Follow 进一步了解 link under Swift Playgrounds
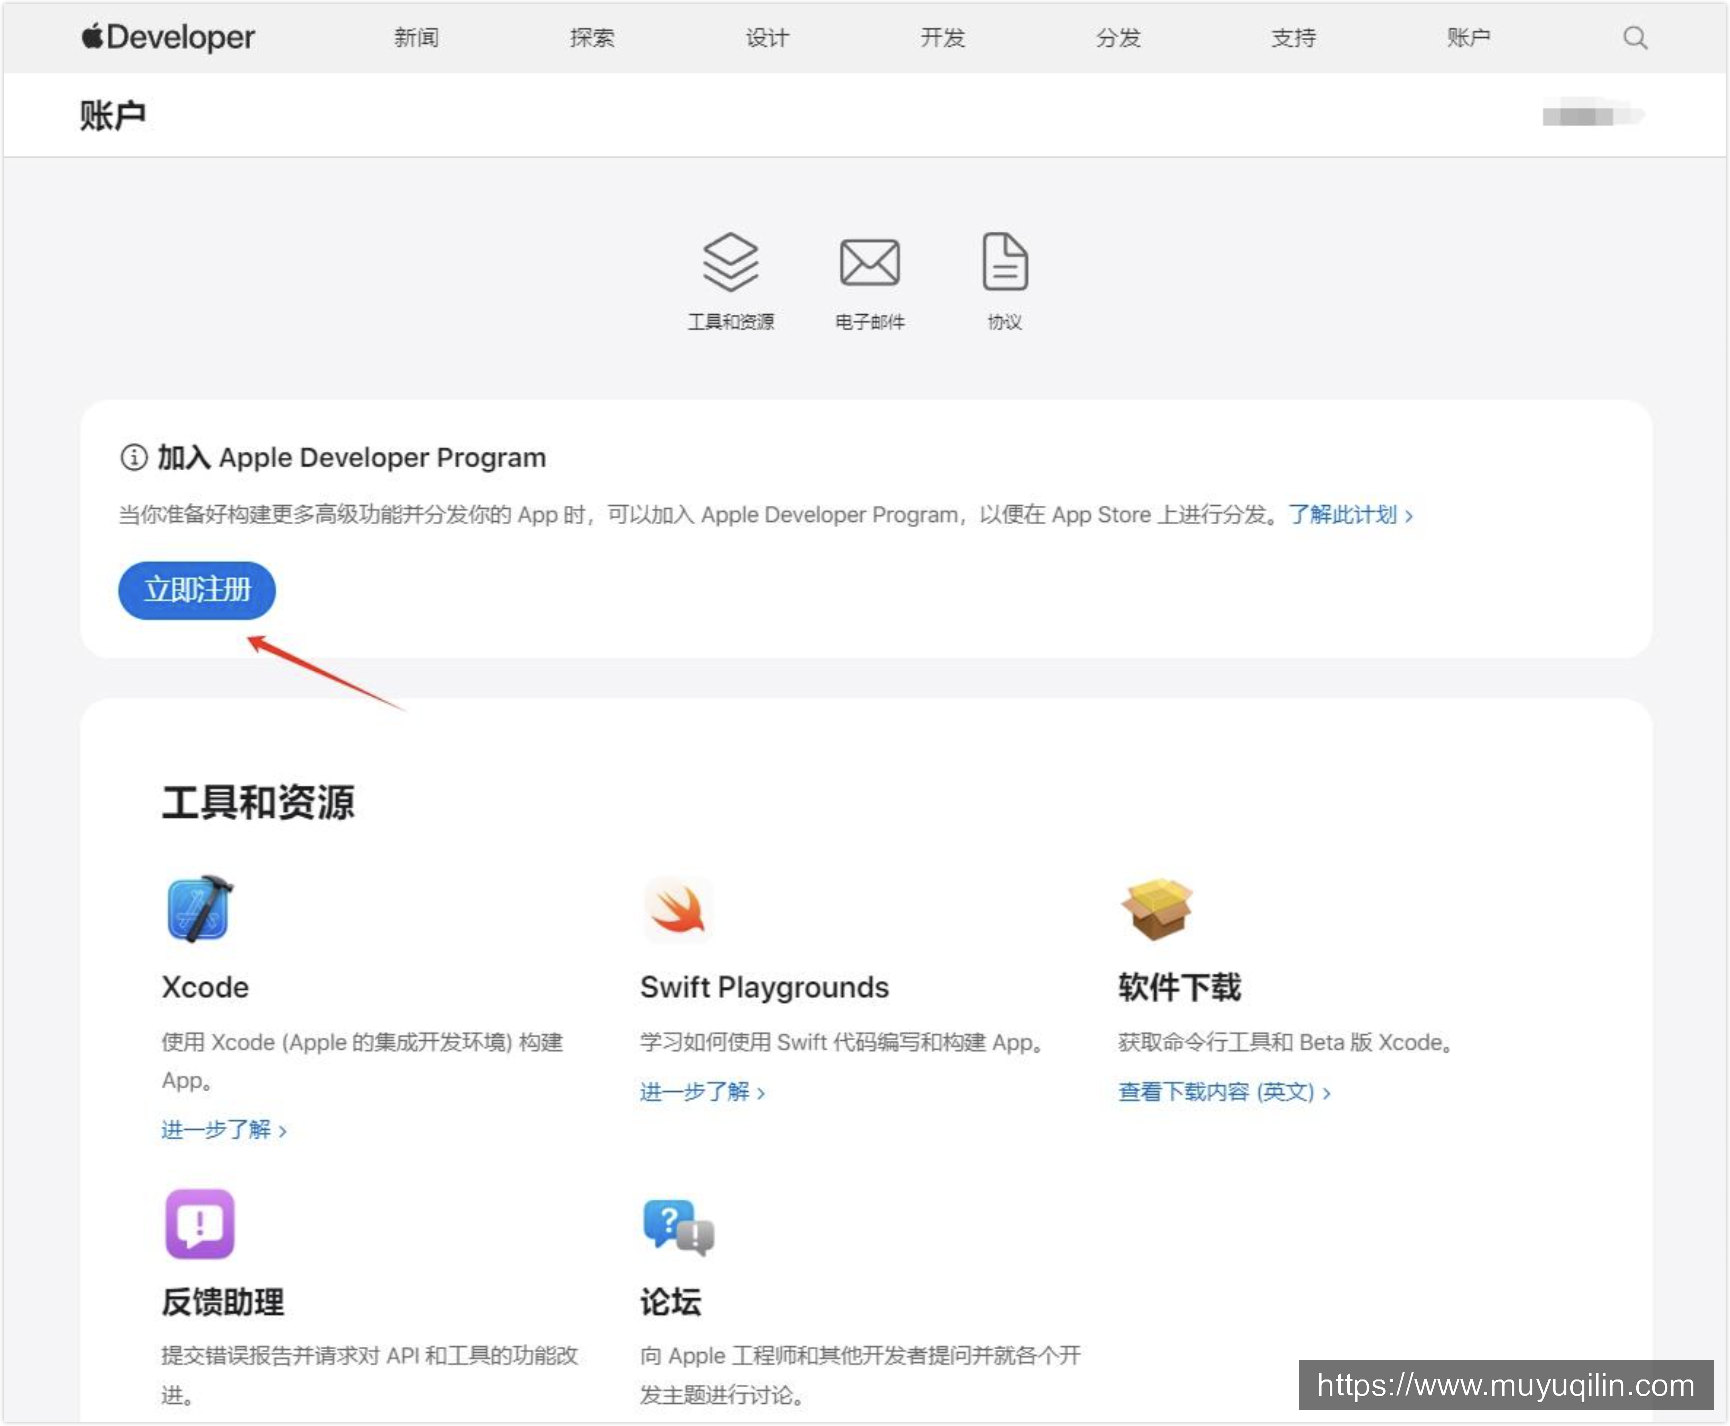The width and height of the screenshot is (1730, 1426). coord(702,1092)
